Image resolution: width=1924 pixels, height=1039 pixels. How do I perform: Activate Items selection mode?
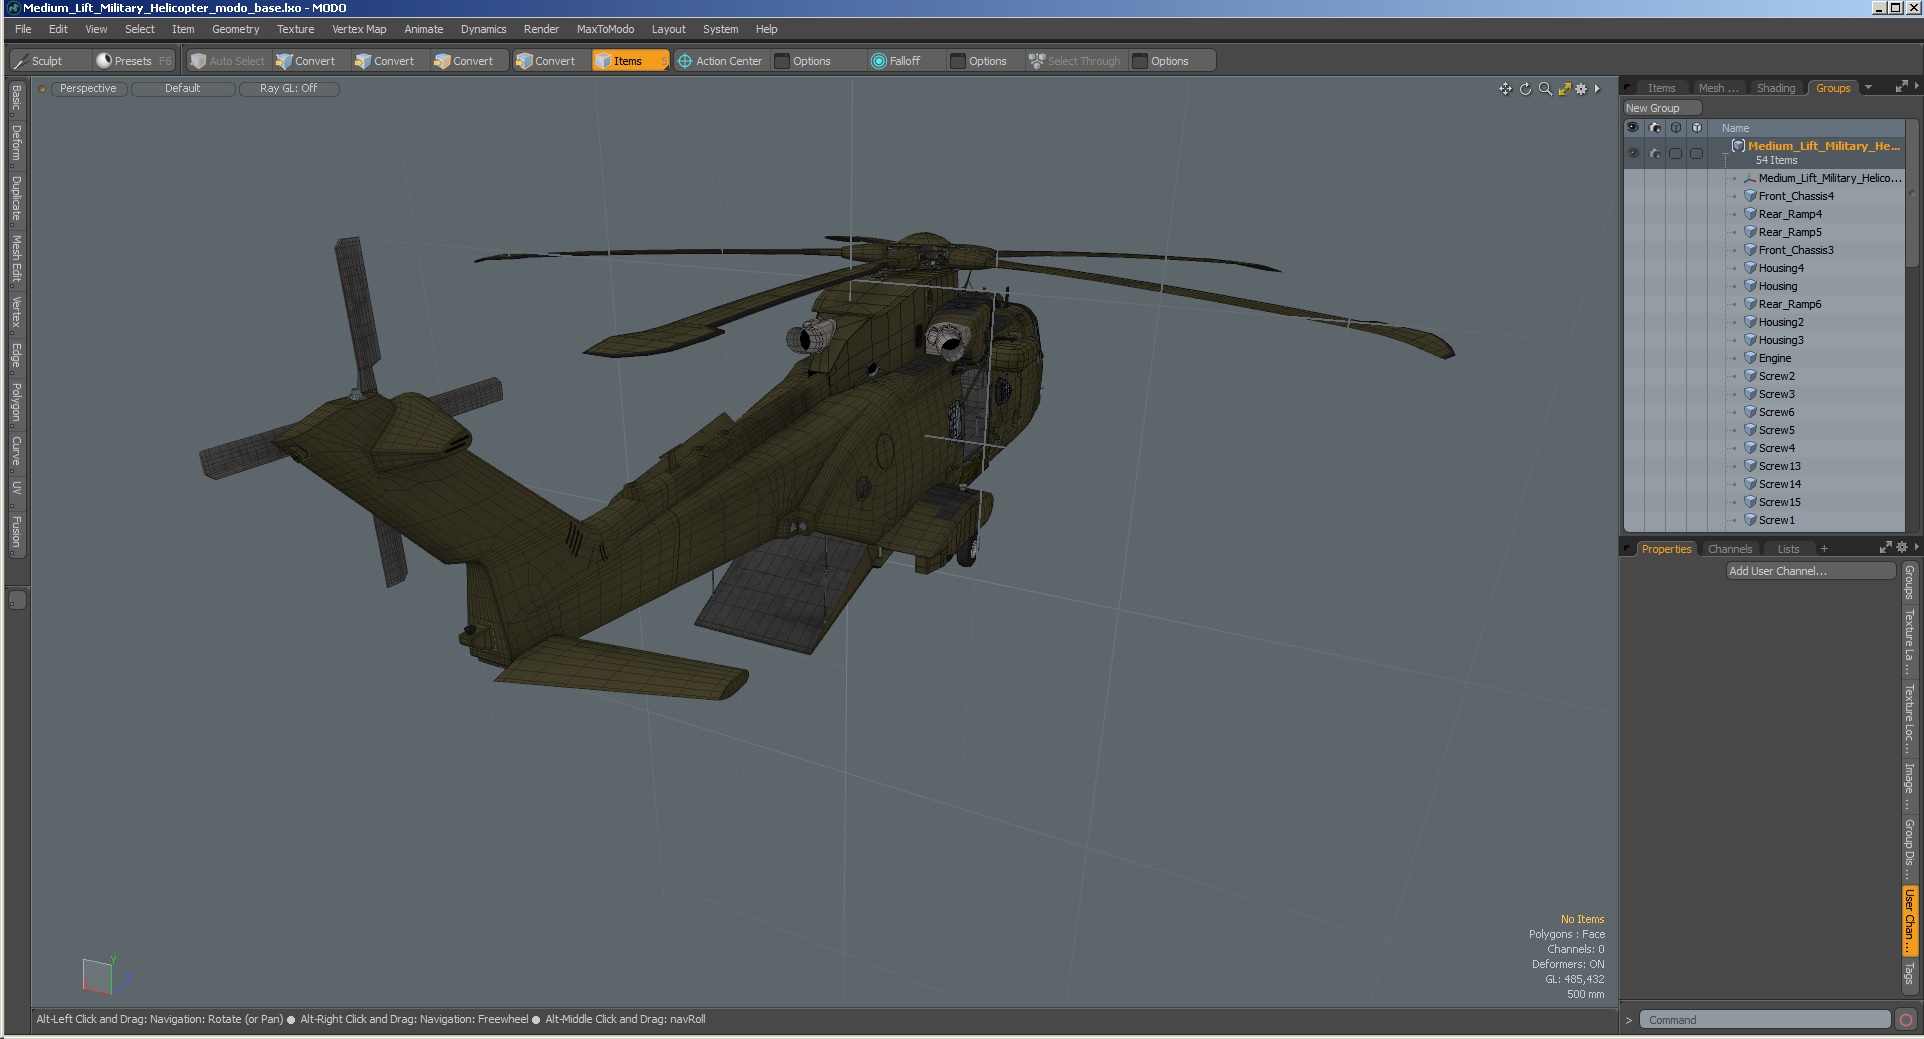[630, 61]
